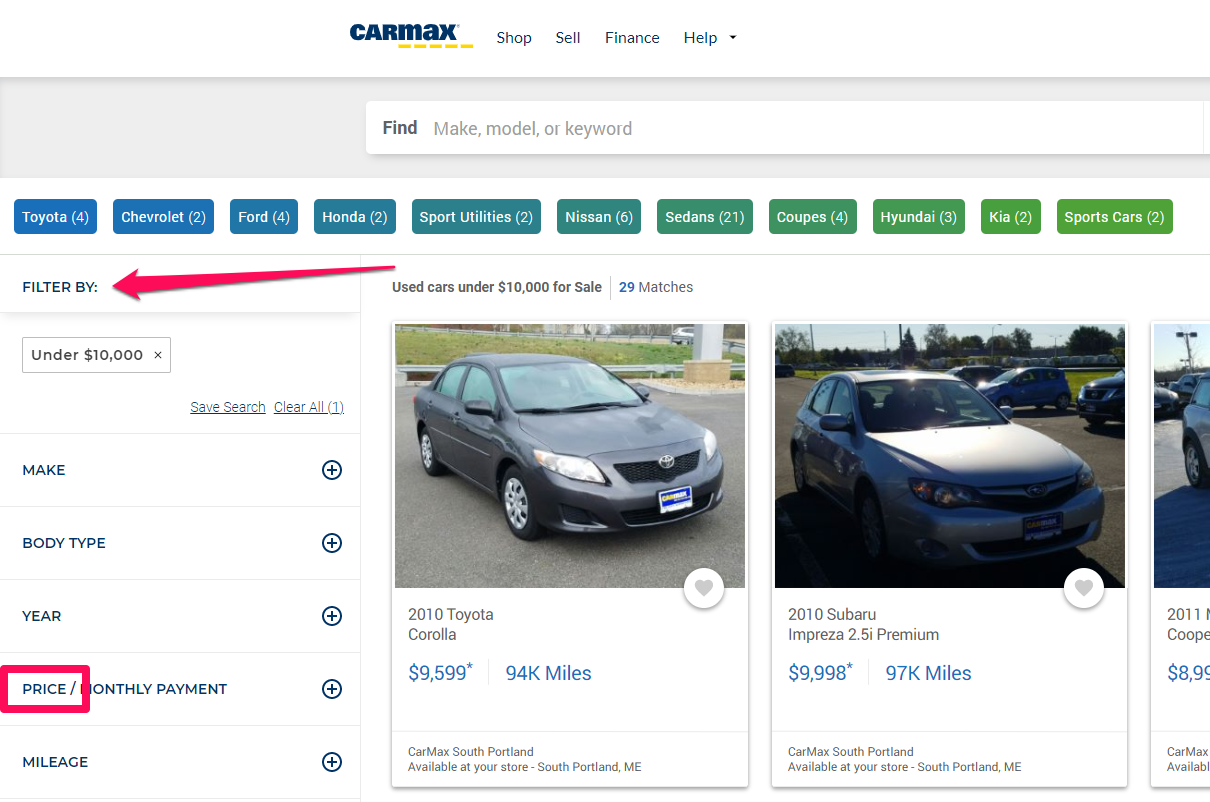This screenshot has height=802, width=1210.
Task: Open the 2010 Toyota Corolla photo
Action: pos(570,455)
